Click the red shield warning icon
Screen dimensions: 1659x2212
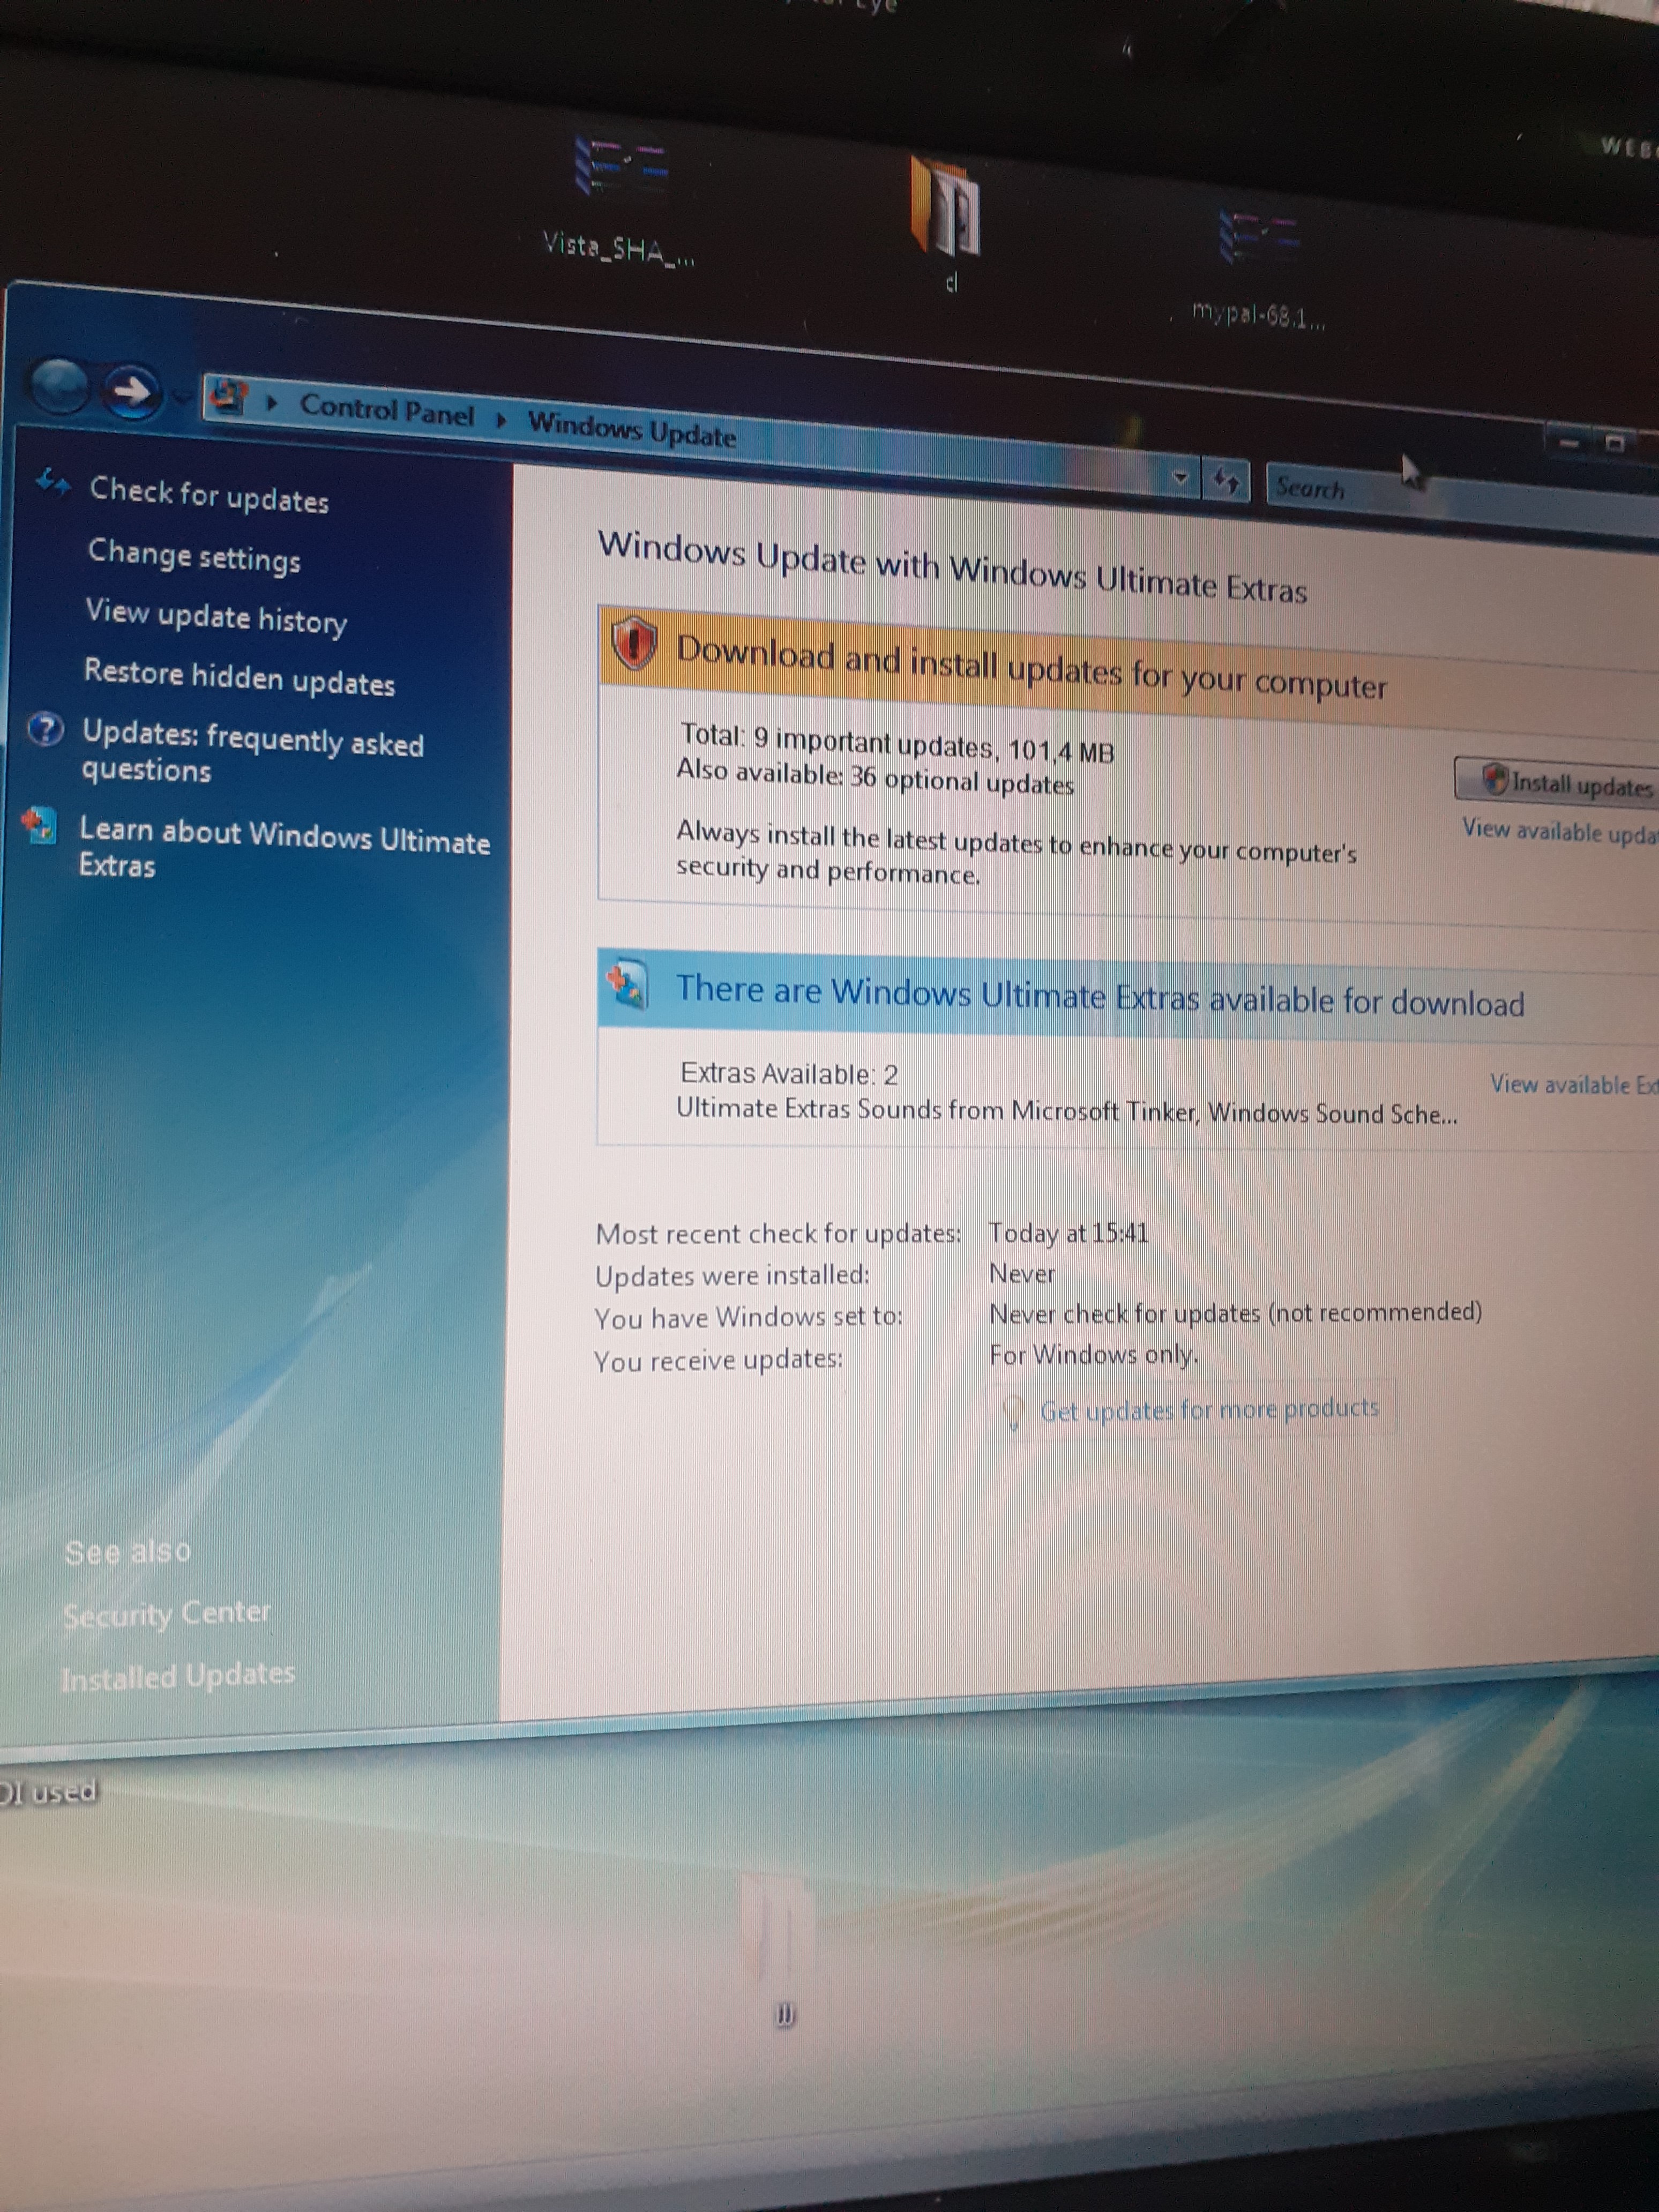tap(634, 643)
